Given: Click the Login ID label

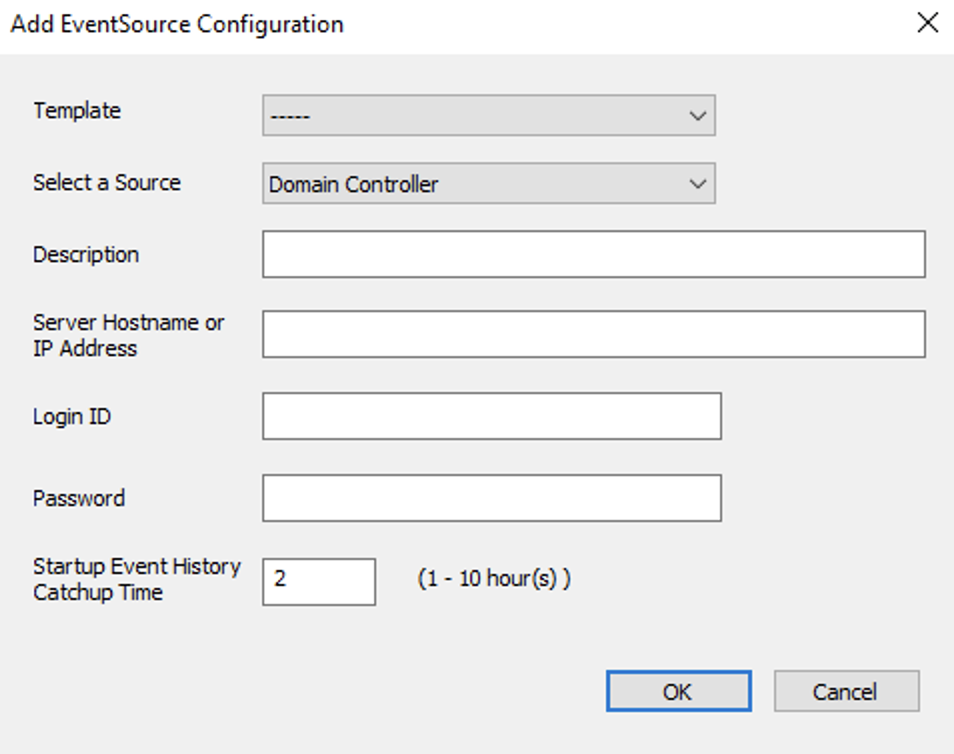Looking at the screenshot, I should [72, 417].
